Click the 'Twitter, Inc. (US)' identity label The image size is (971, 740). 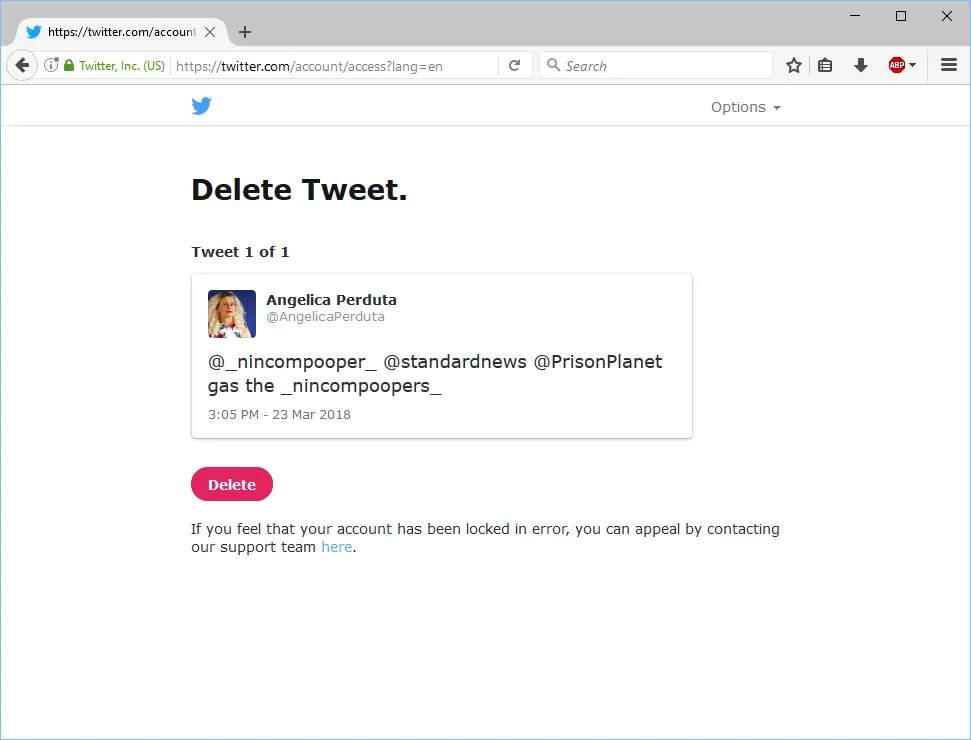pos(122,66)
